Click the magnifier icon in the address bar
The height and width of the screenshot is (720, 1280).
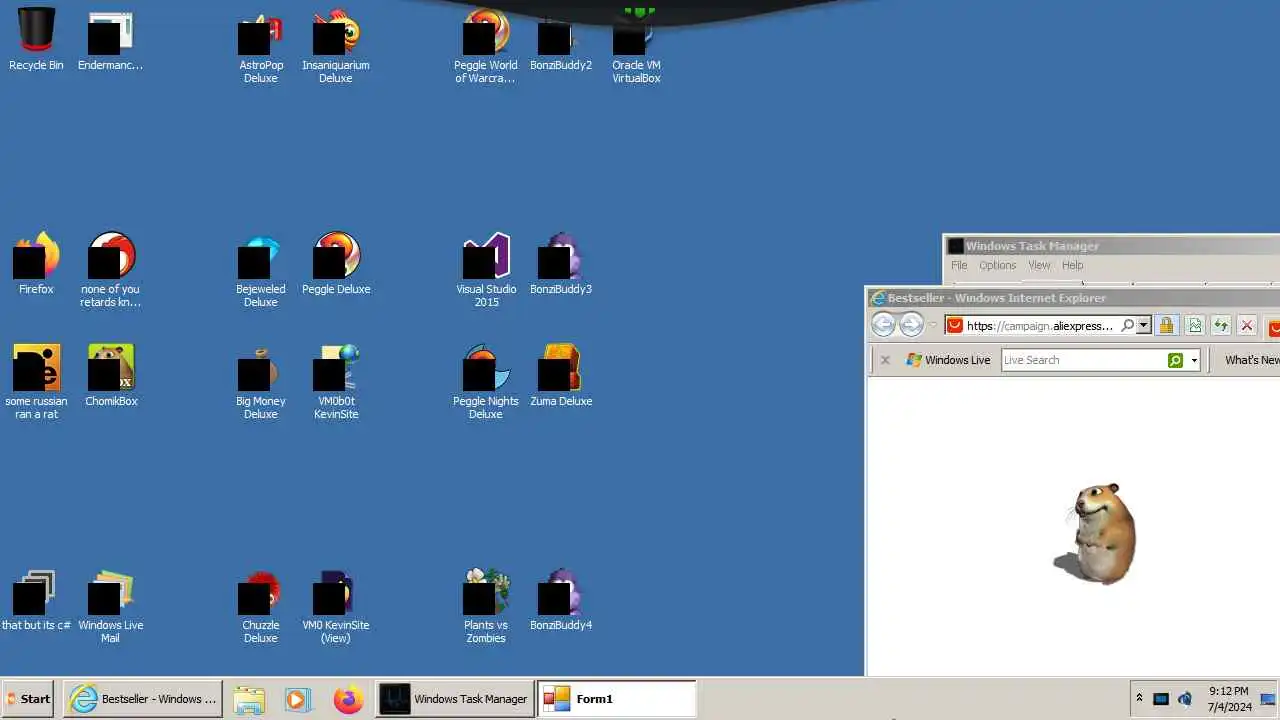click(1128, 326)
